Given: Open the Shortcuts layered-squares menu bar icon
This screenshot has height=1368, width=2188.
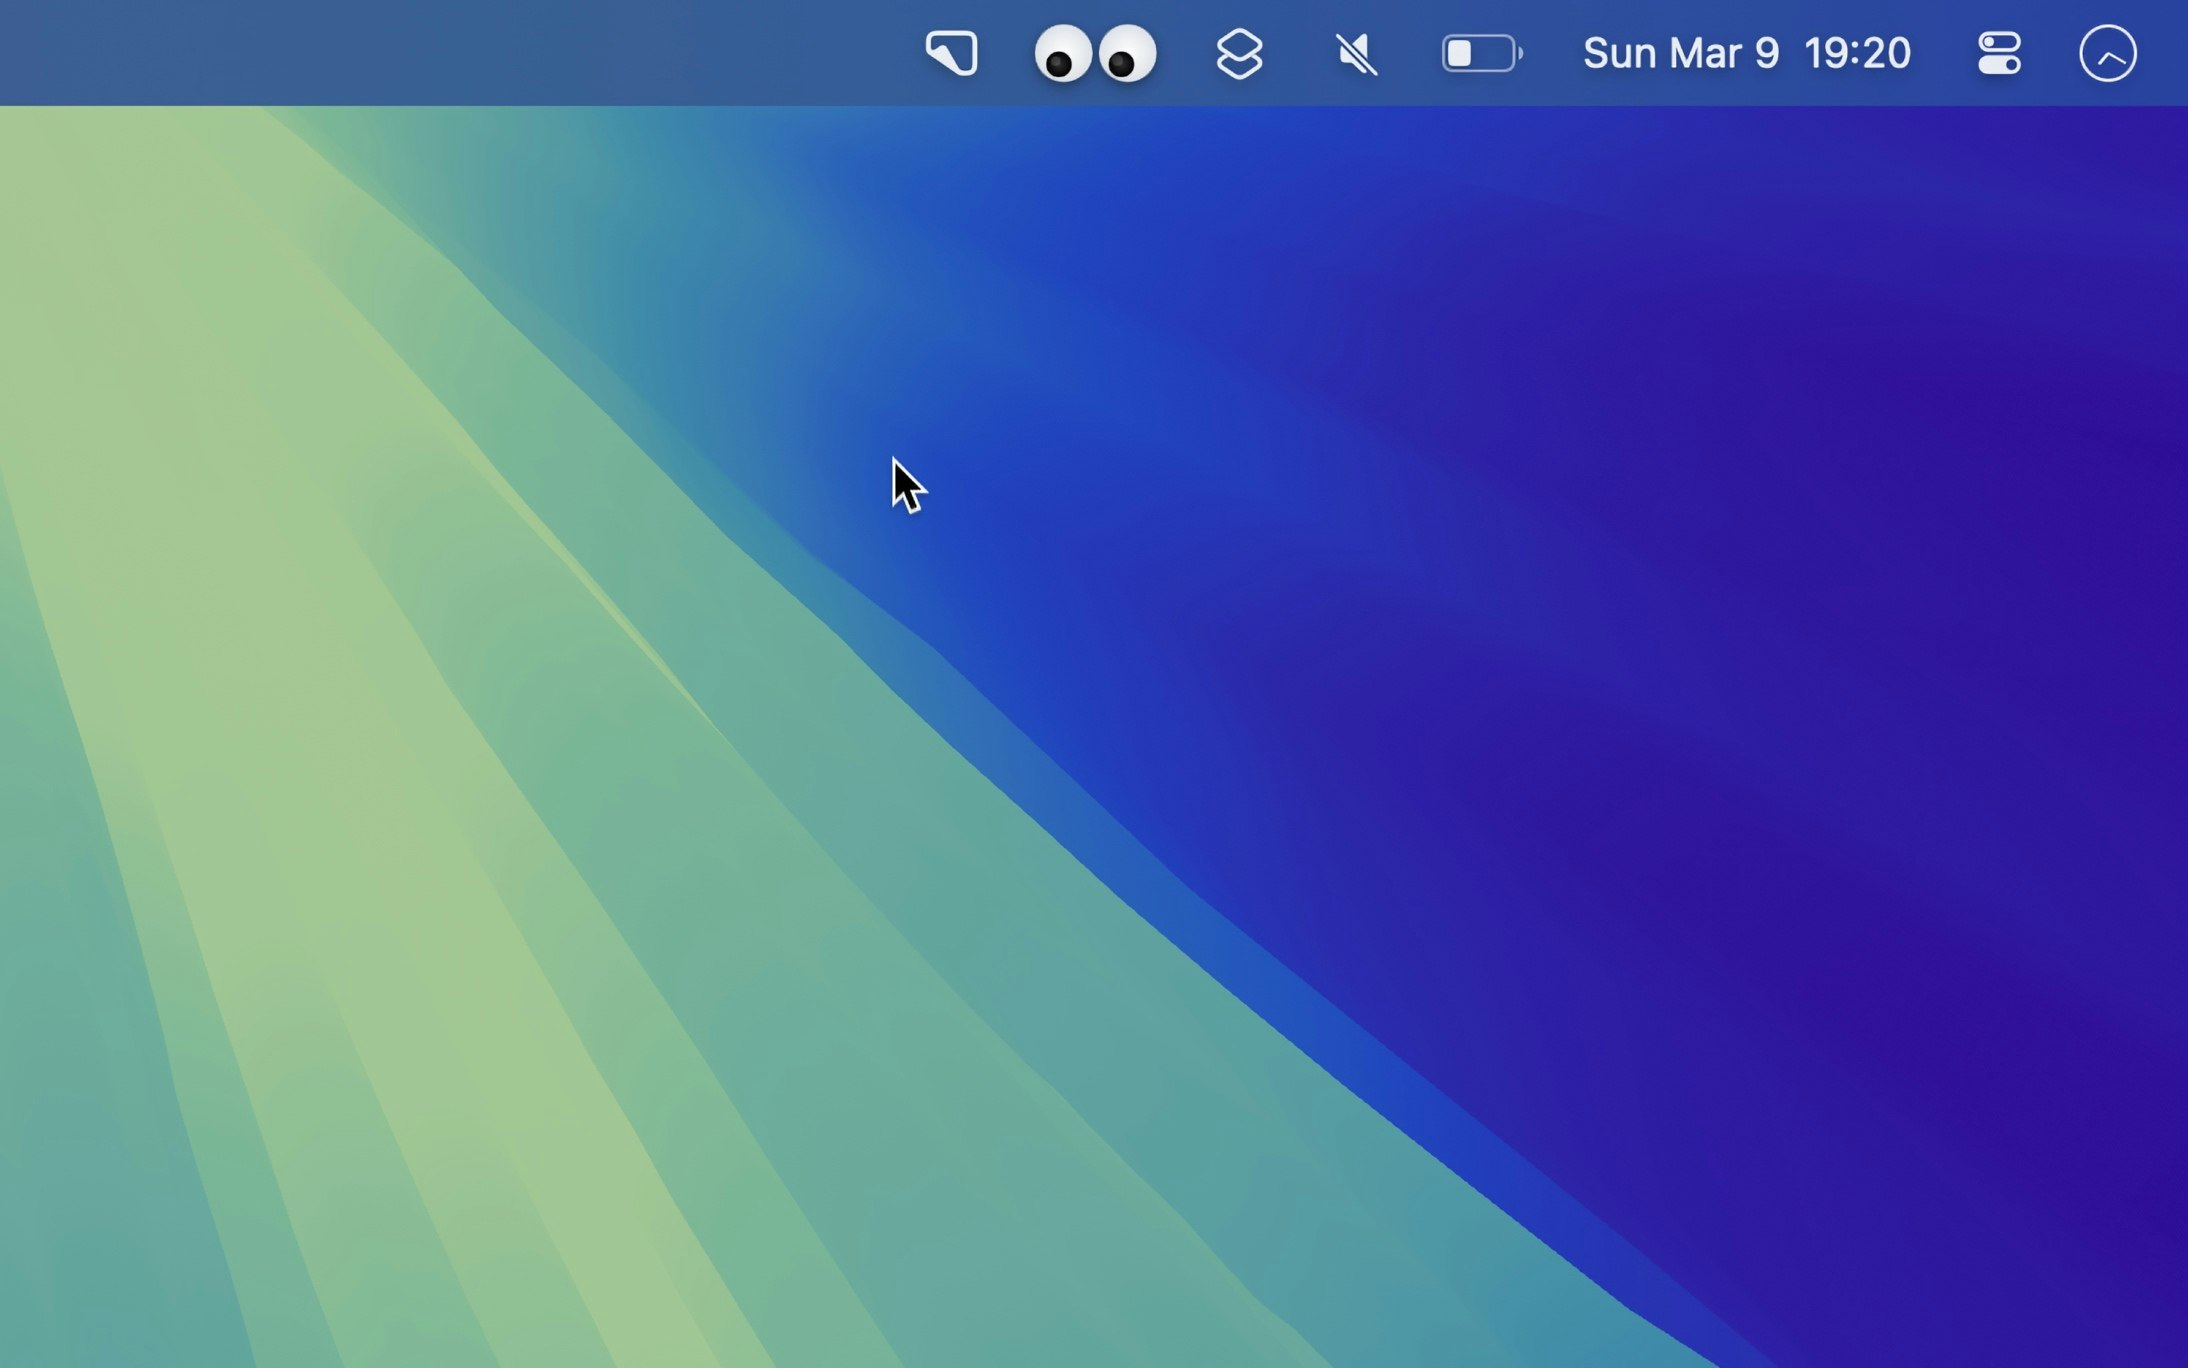Looking at the screenshot, I should pyautogui.click(x=1239, y=53).
